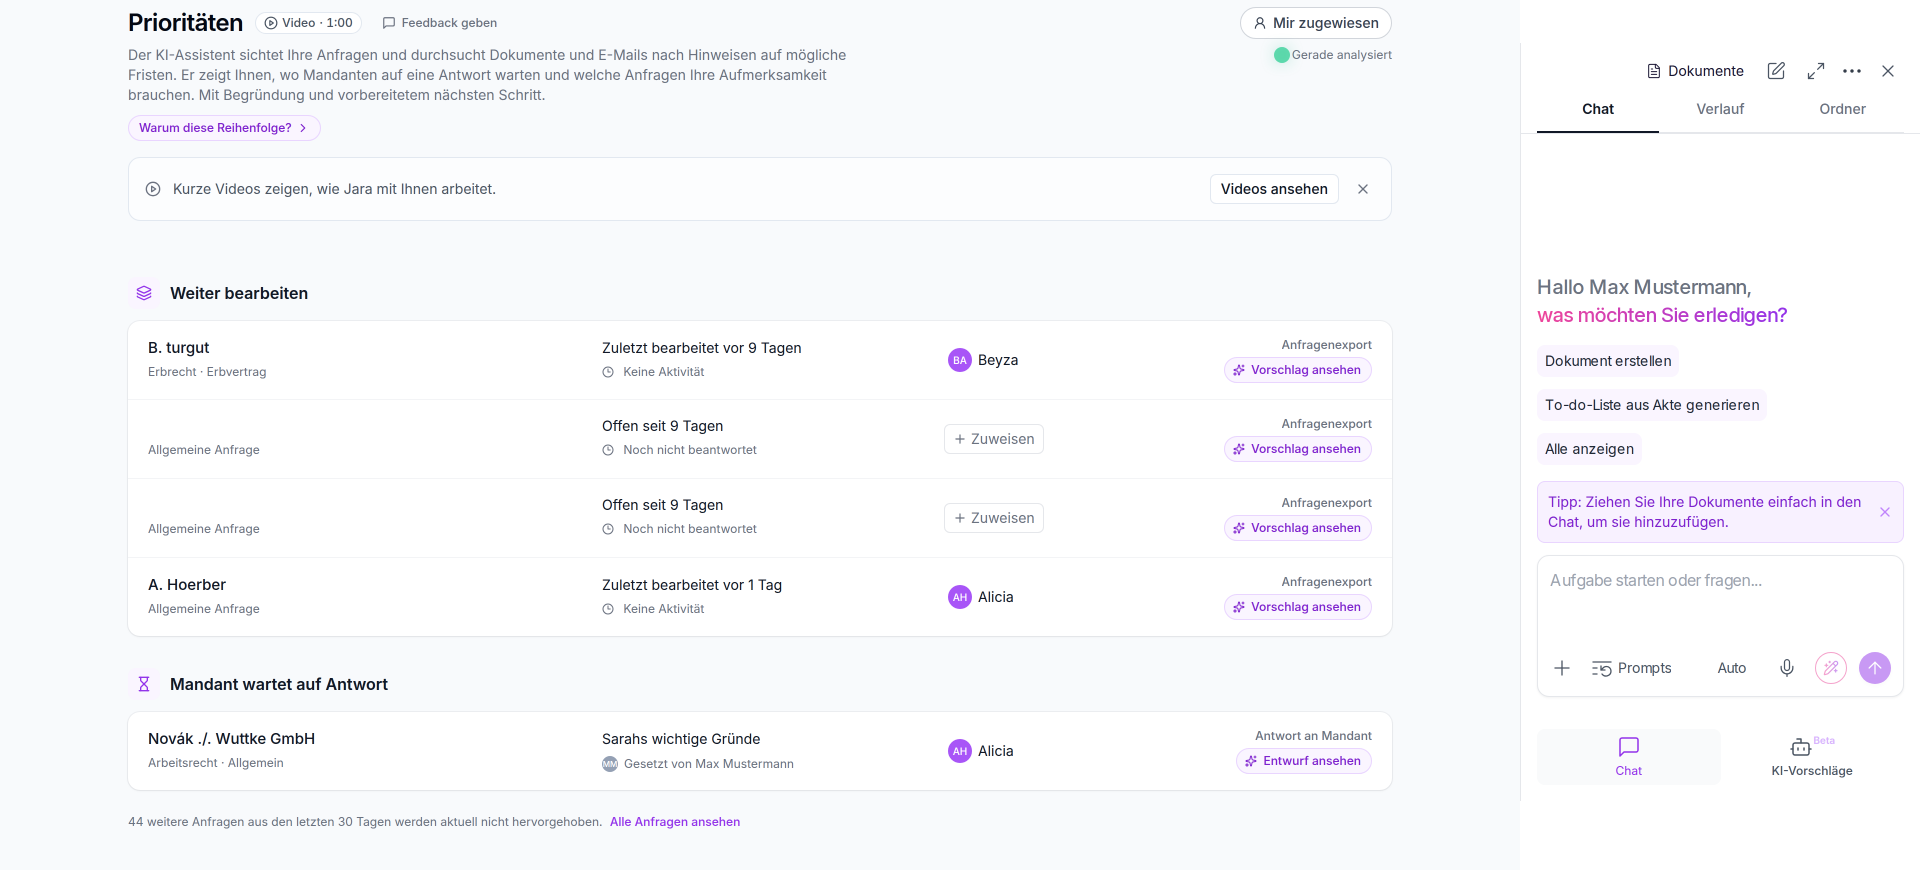Play the Video 1:00 tutorial
Viewport: 1920px width, 870px height.
(308, 23)
